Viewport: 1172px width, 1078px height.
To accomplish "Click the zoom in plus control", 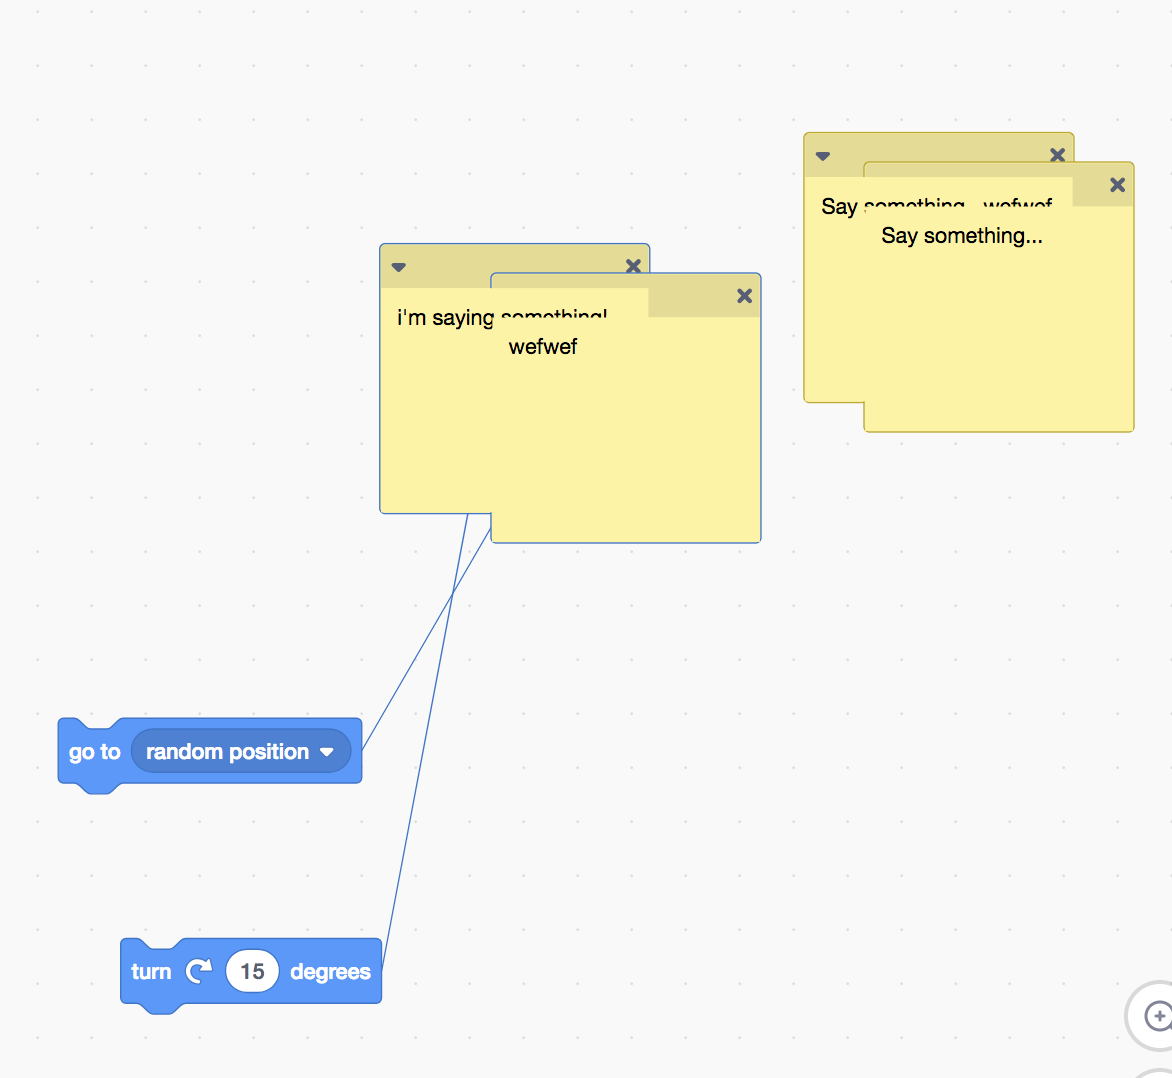I will pos(1160,1017).
